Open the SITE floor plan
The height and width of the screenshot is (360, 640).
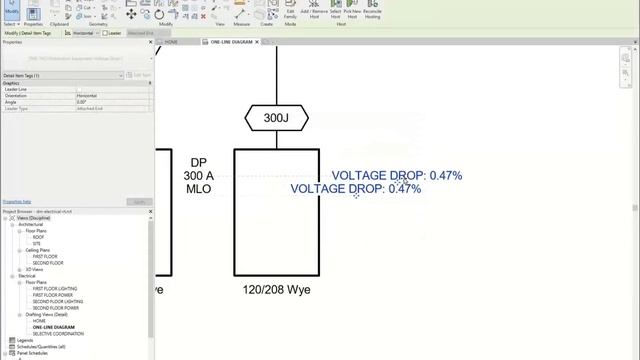[x=37, y=244]
